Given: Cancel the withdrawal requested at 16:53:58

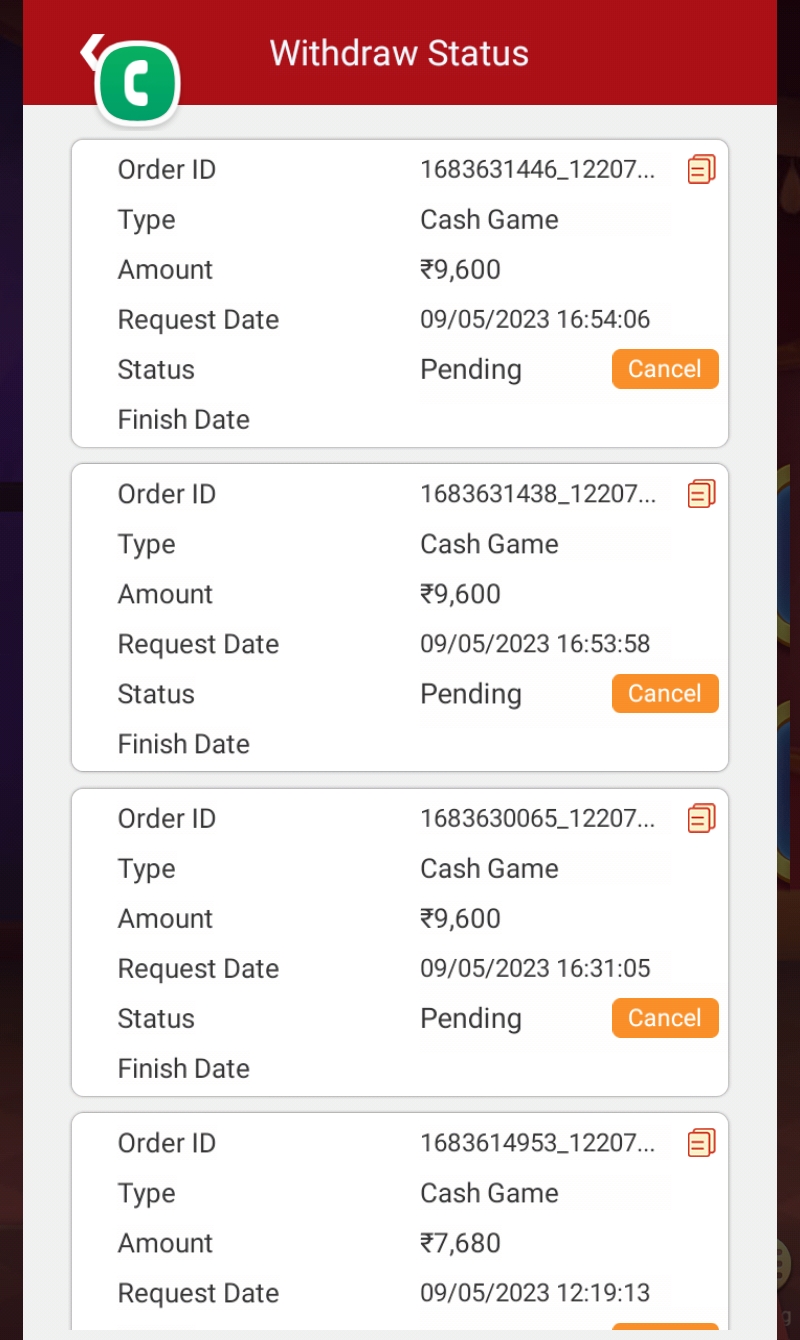Looking at the screenshot, I should click(664, 693).
